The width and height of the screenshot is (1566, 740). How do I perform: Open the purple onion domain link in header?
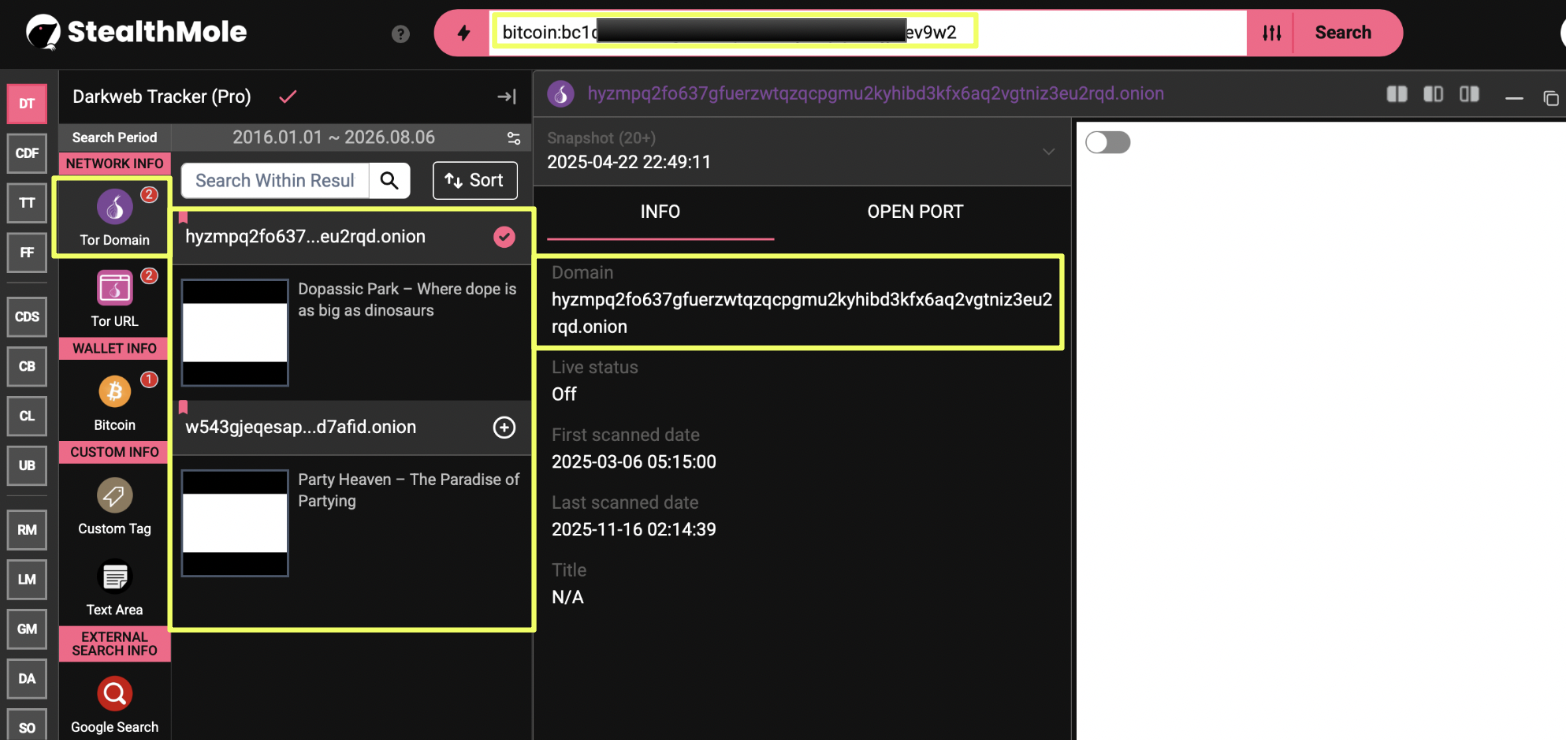(875, 94)
